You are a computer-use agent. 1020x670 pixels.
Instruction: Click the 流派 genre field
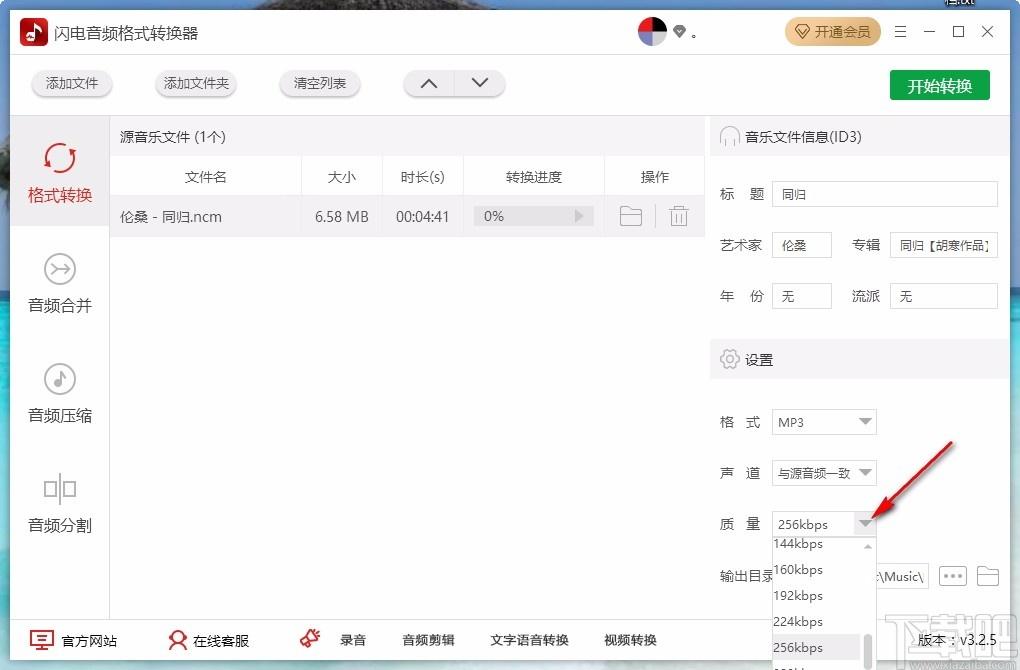point(943,296)
